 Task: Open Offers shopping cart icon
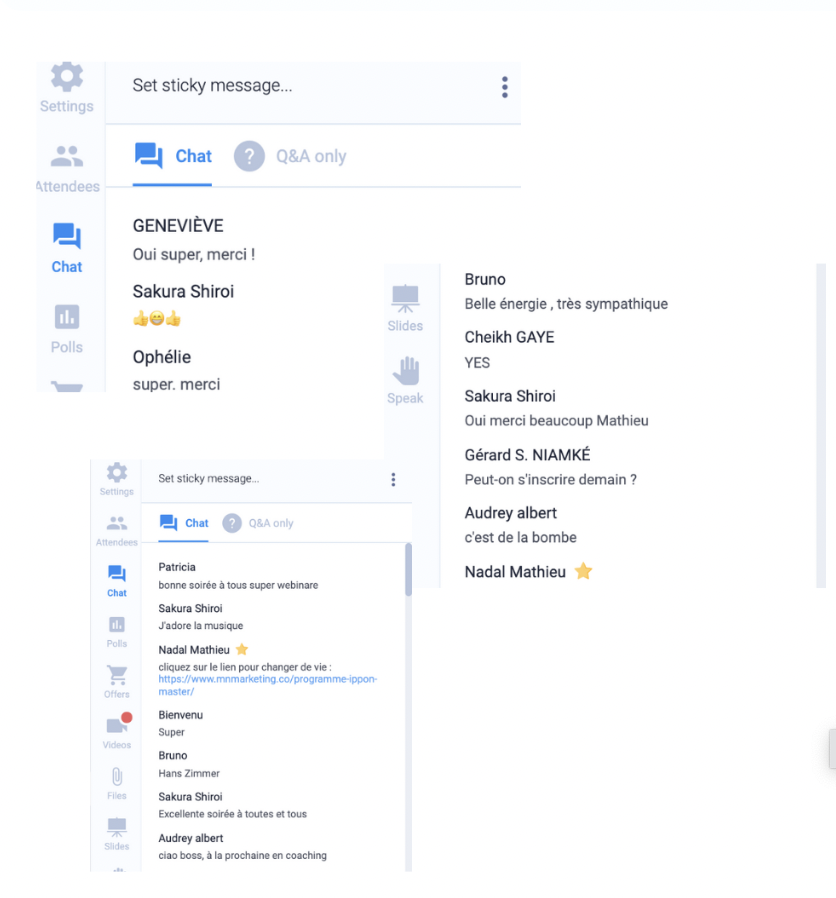coord(117,675)
